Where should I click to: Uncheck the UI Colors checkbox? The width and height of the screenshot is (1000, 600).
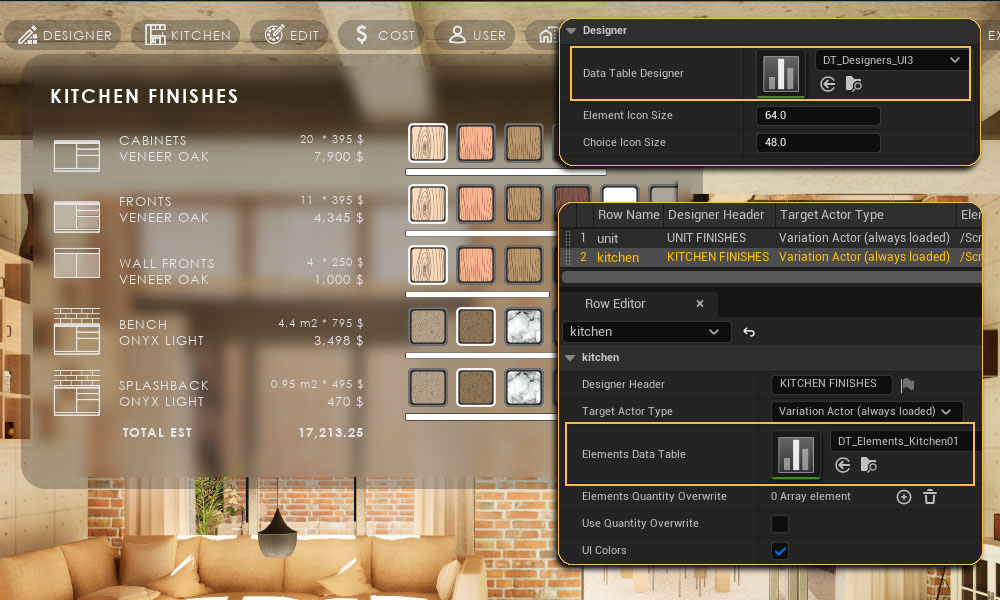tap(780, 551)
